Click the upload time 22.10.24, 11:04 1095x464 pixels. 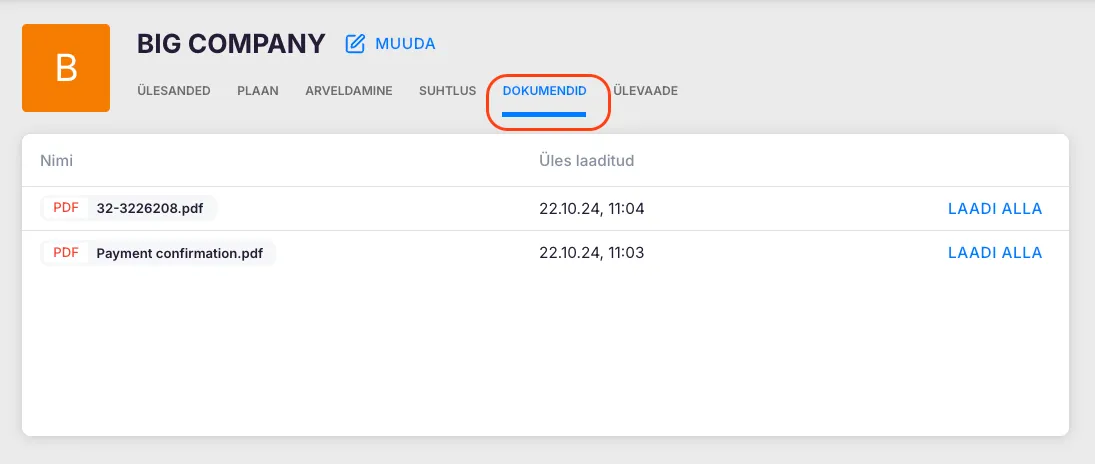(x=591, y=209)
